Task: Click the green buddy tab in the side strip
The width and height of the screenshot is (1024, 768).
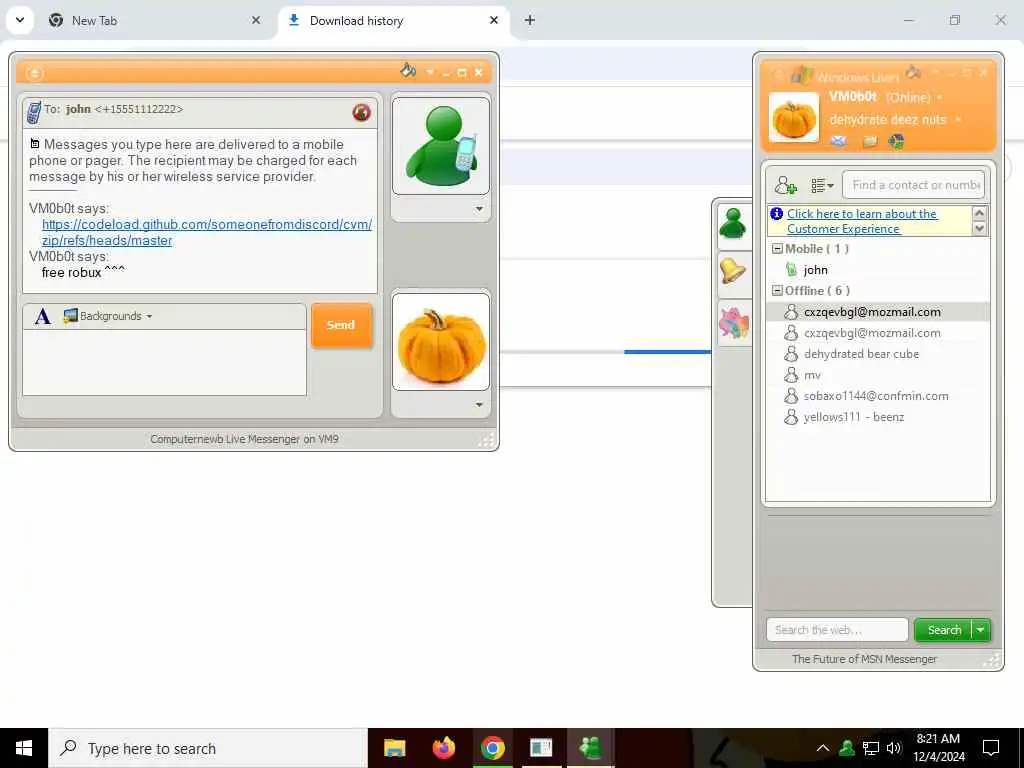Action: (733, 225)
